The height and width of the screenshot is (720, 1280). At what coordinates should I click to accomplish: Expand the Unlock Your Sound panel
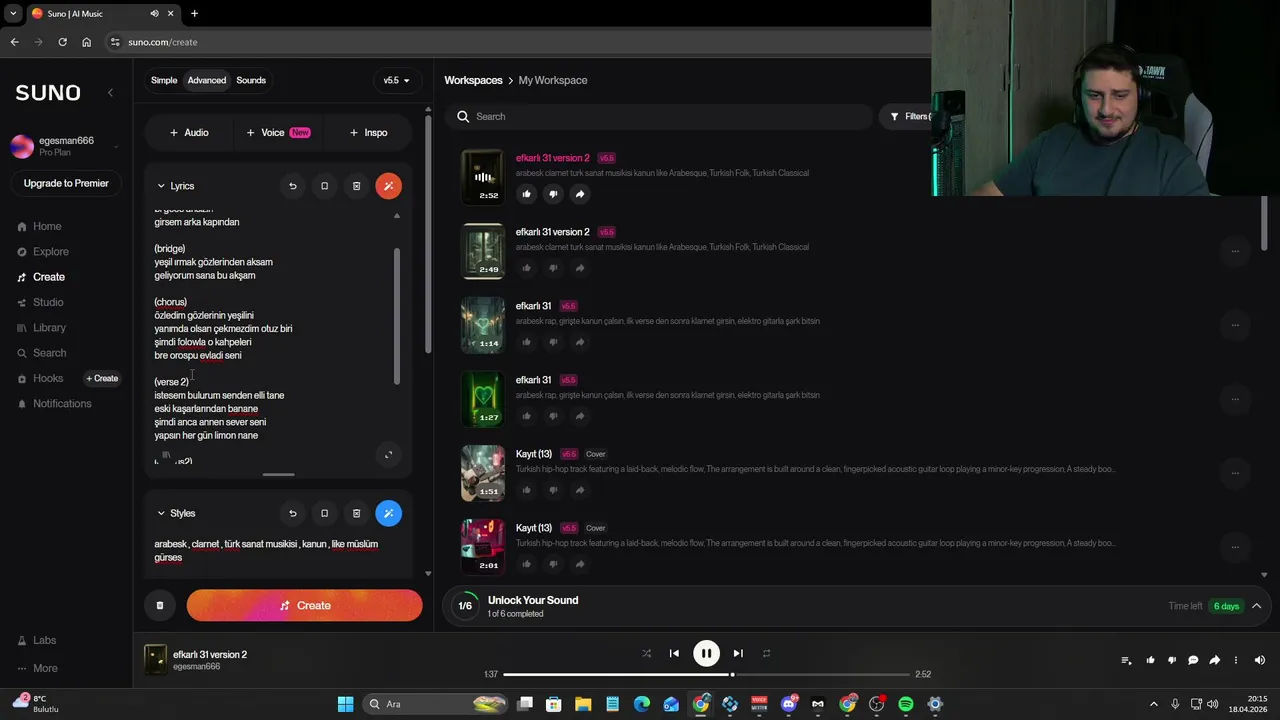[x=1257, y=606]
